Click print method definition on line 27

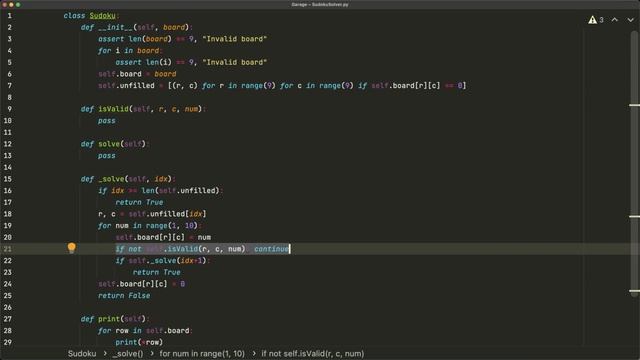(109, 319)
